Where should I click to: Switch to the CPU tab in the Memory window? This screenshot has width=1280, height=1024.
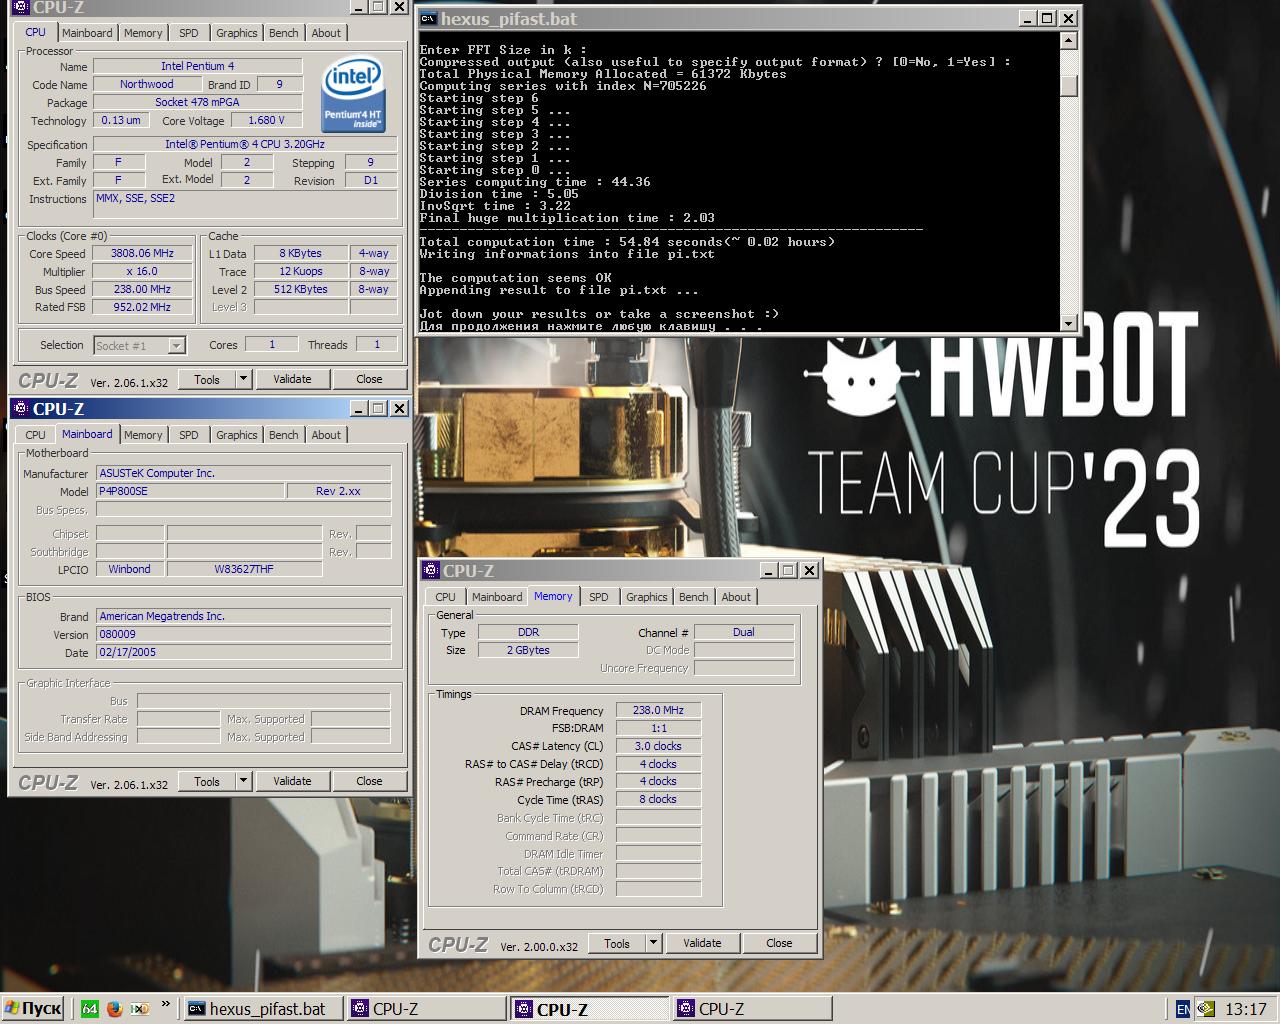click(x=445, y=597)
